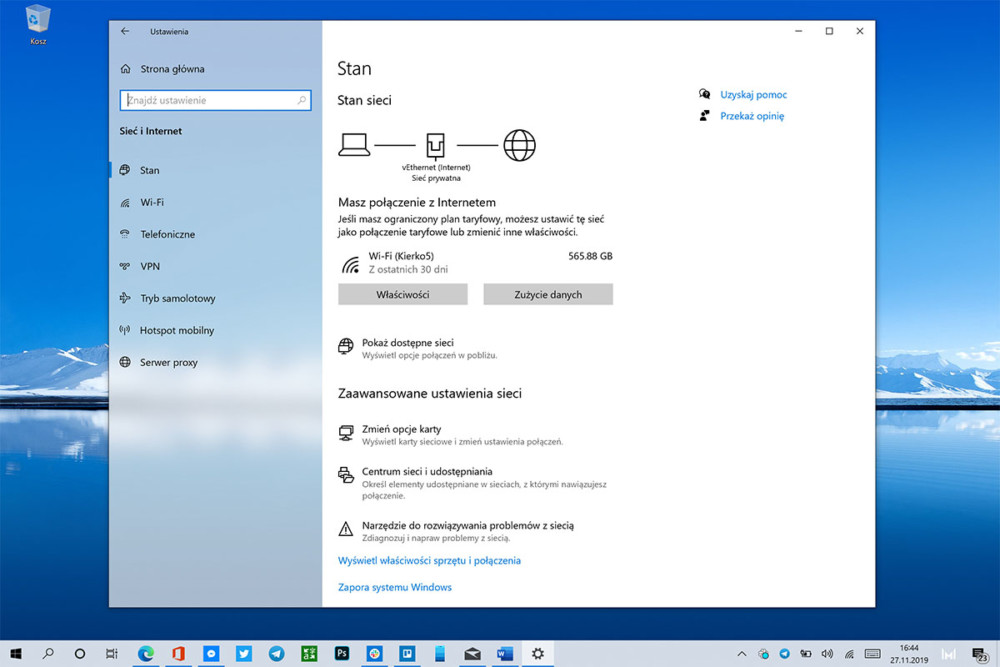Click the 565.88 GB data usage value
Image resolution: width=1000 pixels, height=667 pixels.
pyautogui.click(x=590, y=256)
